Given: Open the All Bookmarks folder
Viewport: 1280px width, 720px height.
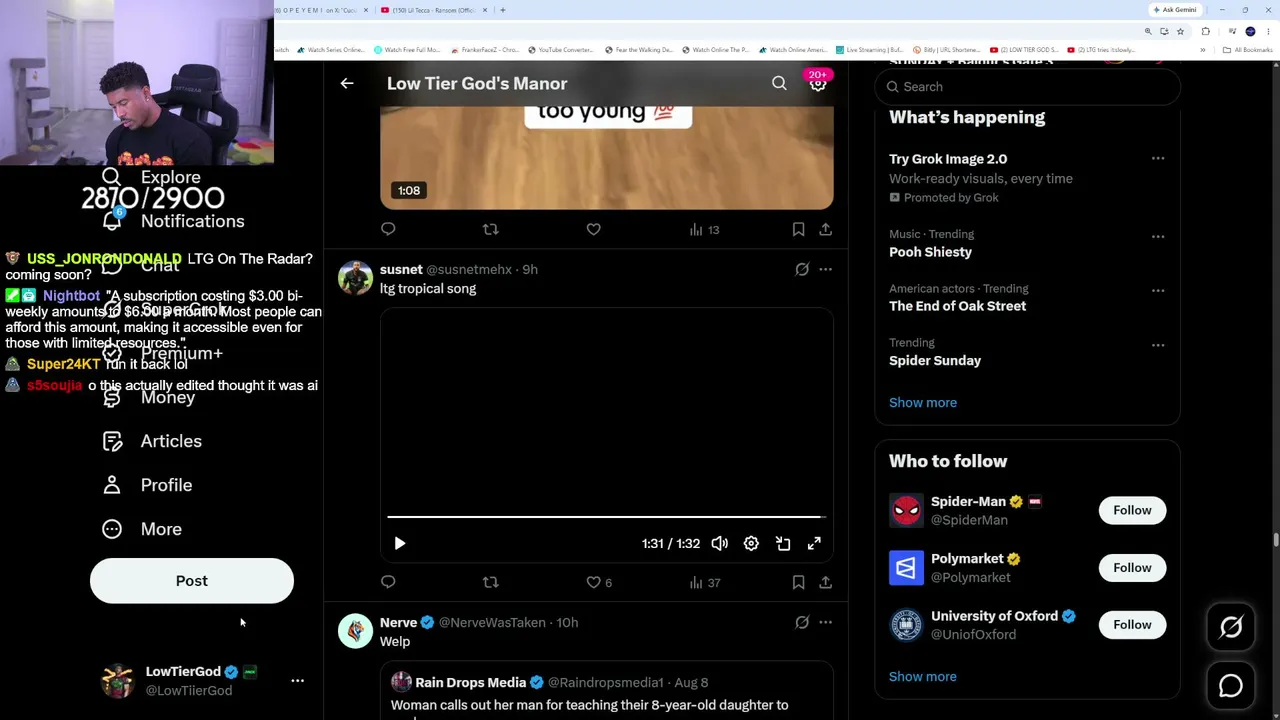Looking at the screenshot, I should [x=1250, y=50].
